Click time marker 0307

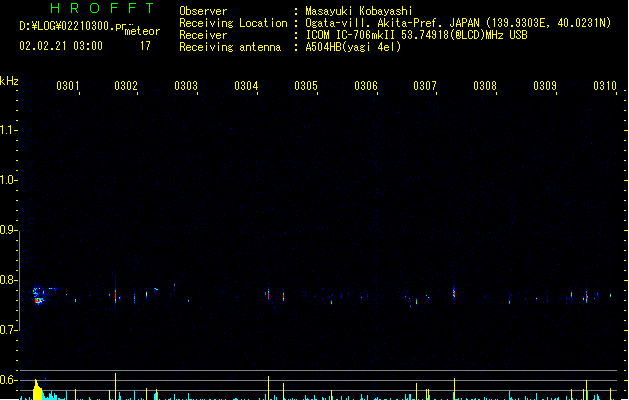[425, 85]
